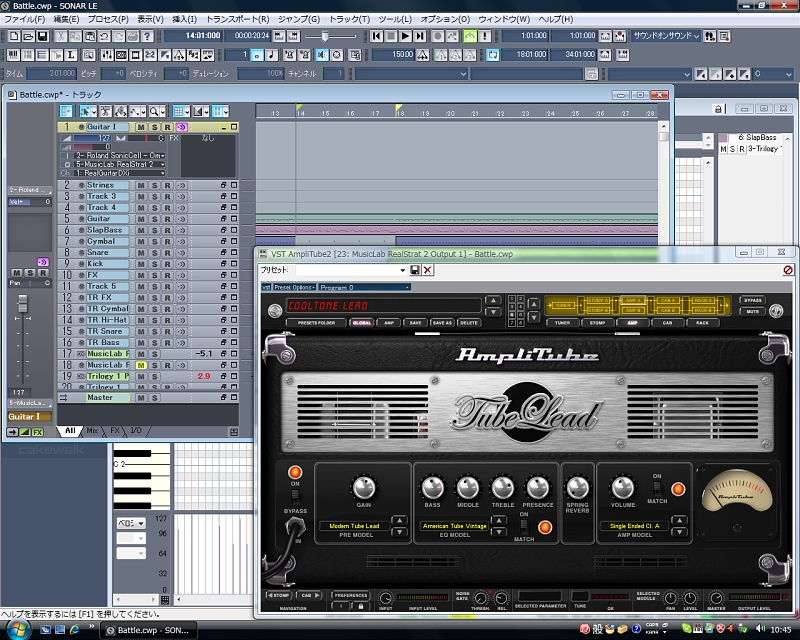
Task: Click the delete preset red X icon
Action: pyautogui.click(x=428, y=270)
